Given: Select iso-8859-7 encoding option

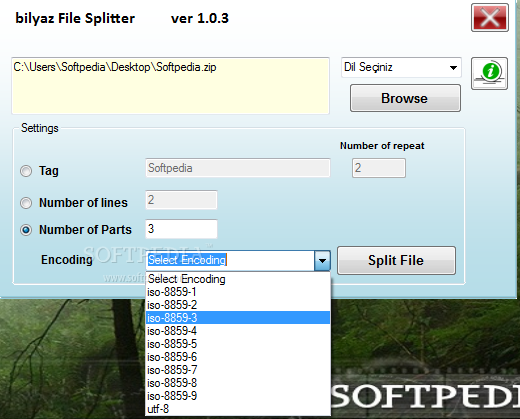Looking at the screenshot, I should 238,370.
